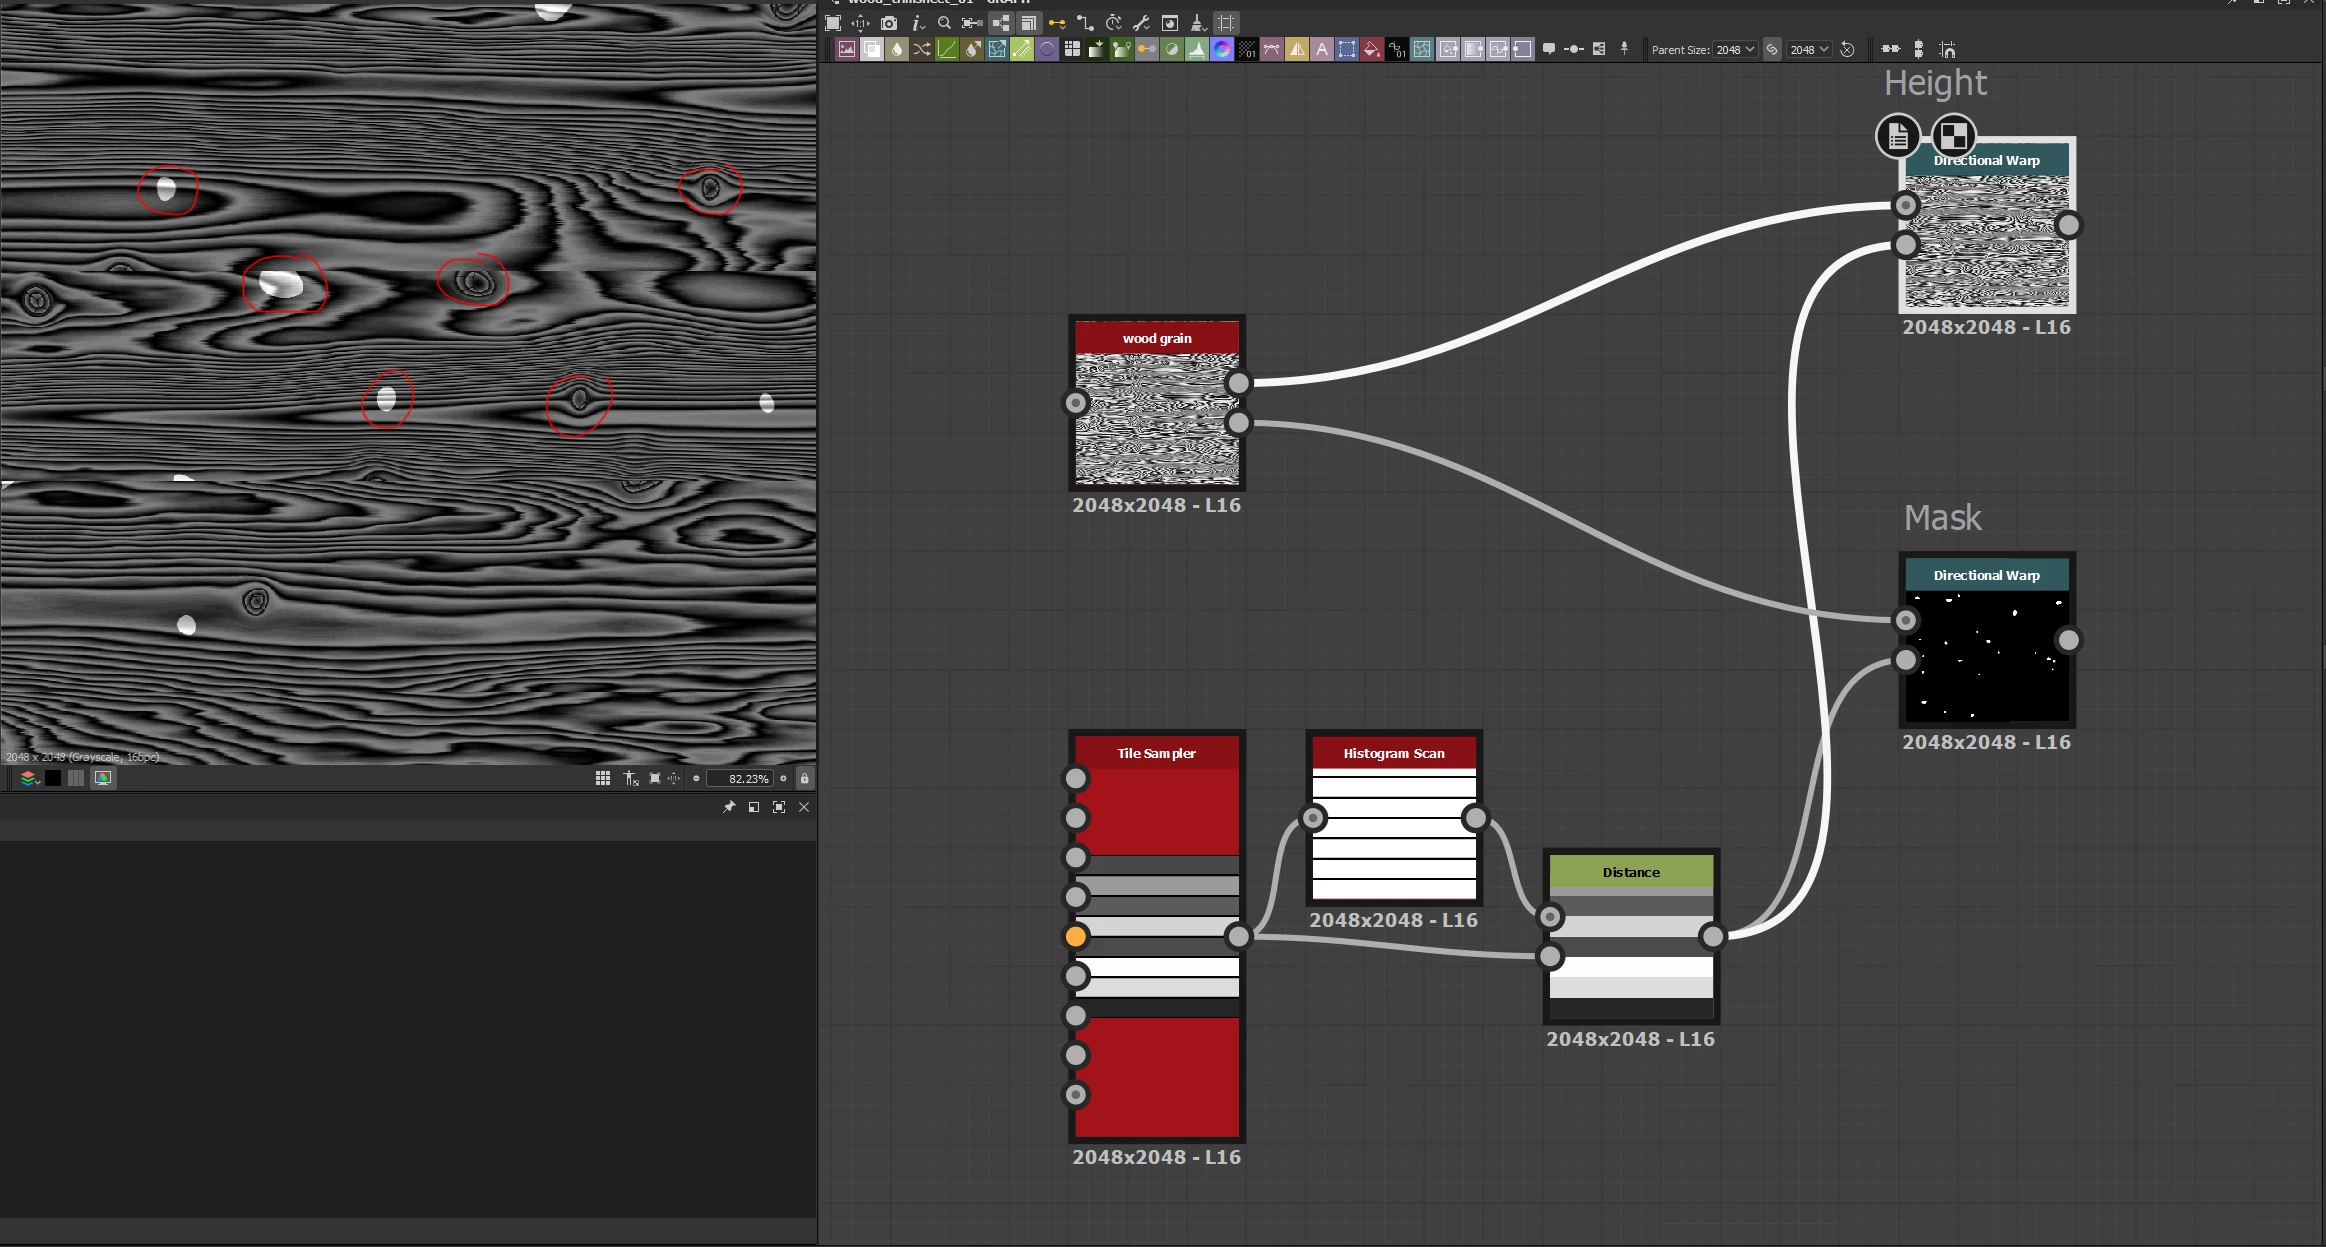
Task: Toggle the width-height link button
Action: pyautogui.click(x=1772, y=49)
